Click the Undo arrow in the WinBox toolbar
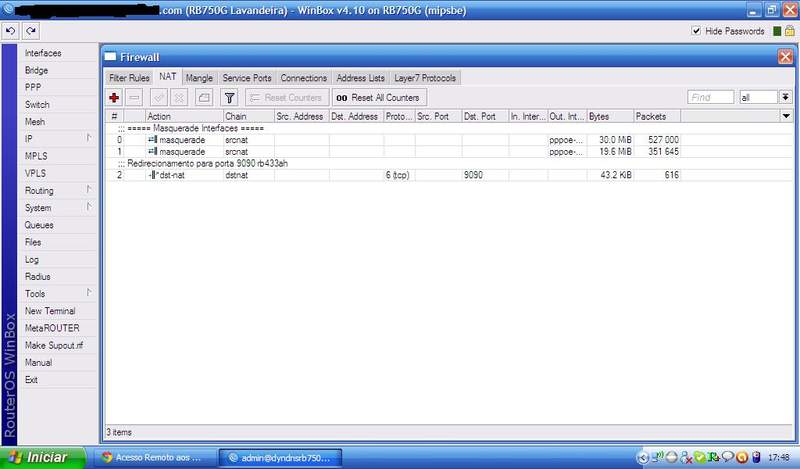The width and height of the screenshot is (800, 469). [x=10, y=31]
